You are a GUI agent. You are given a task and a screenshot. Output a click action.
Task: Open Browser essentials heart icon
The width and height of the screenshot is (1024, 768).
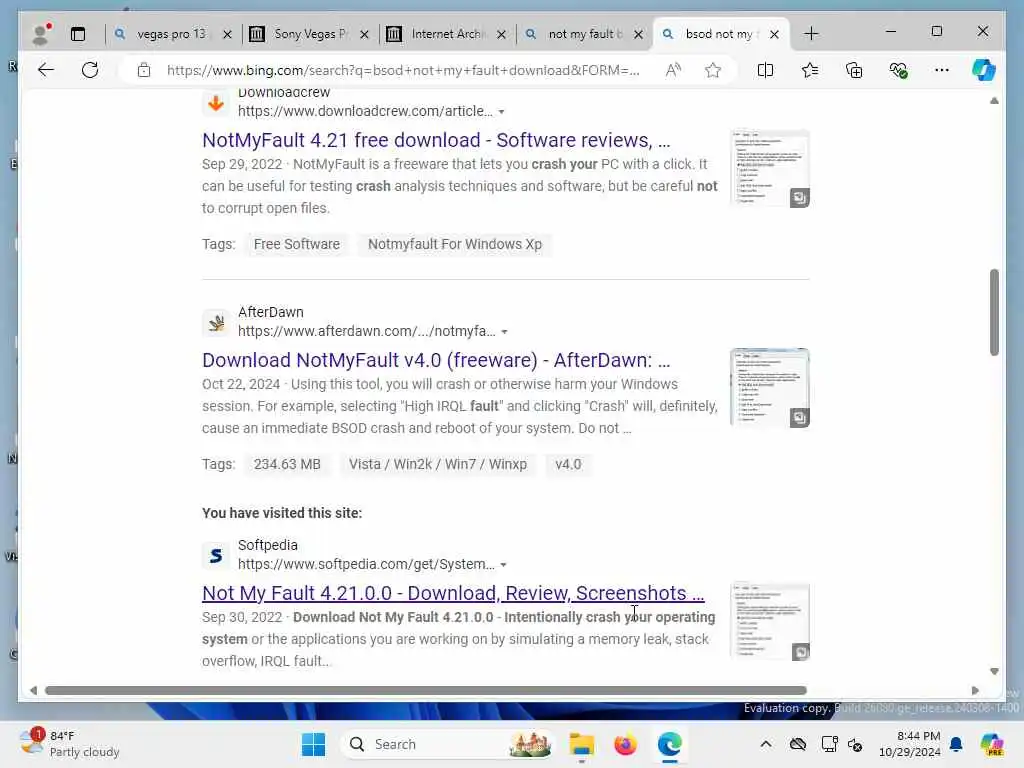(899, 70)
